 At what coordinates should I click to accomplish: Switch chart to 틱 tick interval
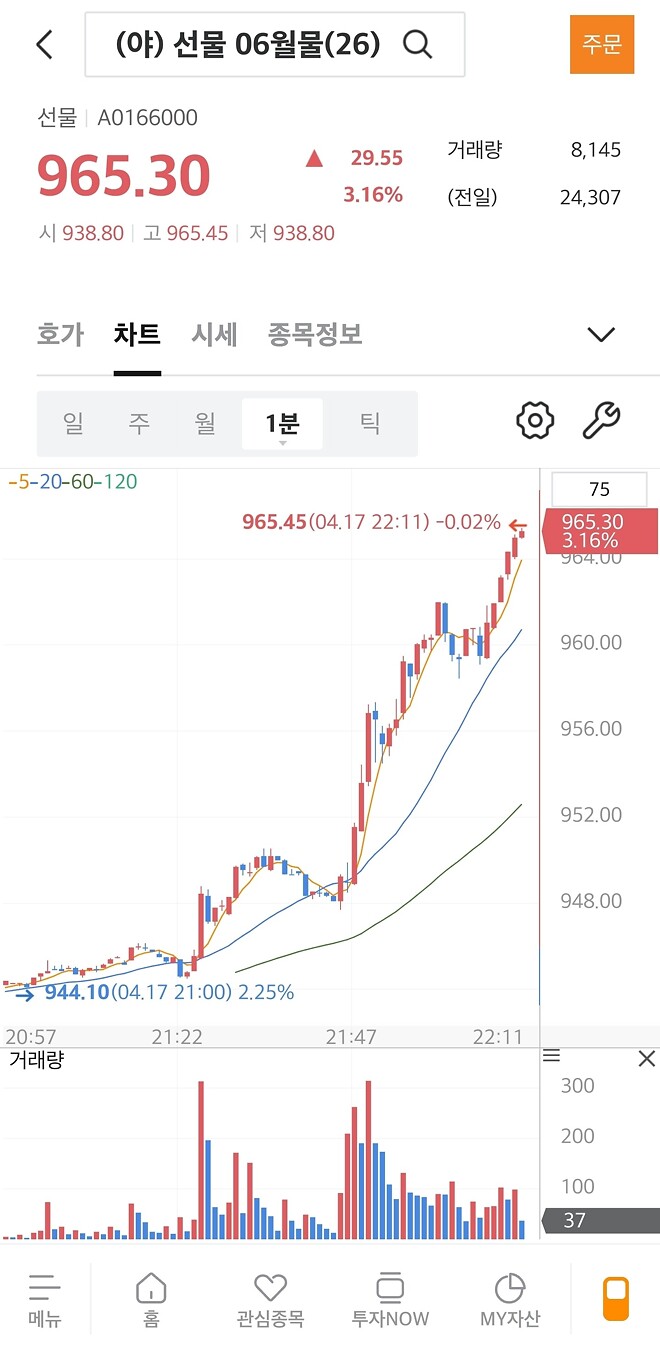[370, 423]
